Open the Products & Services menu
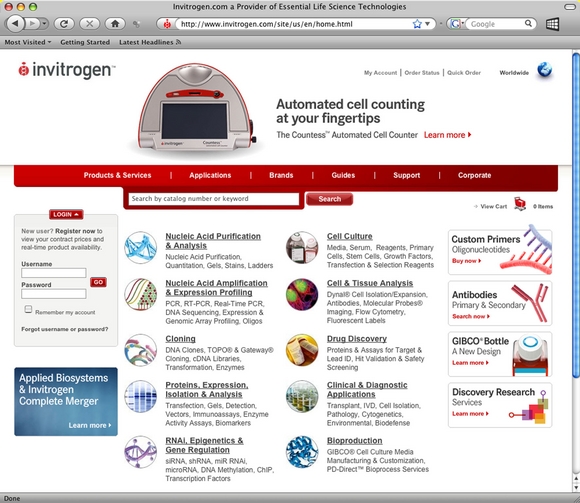Viewport: 580px width, 503px height. (x=117, y=175)
